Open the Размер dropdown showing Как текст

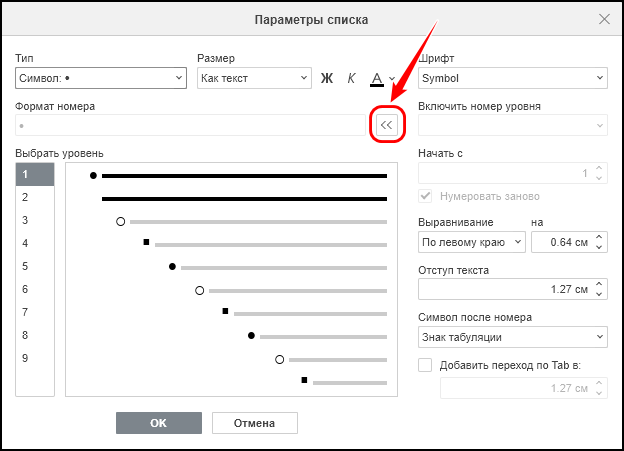(x=254, y=78)
